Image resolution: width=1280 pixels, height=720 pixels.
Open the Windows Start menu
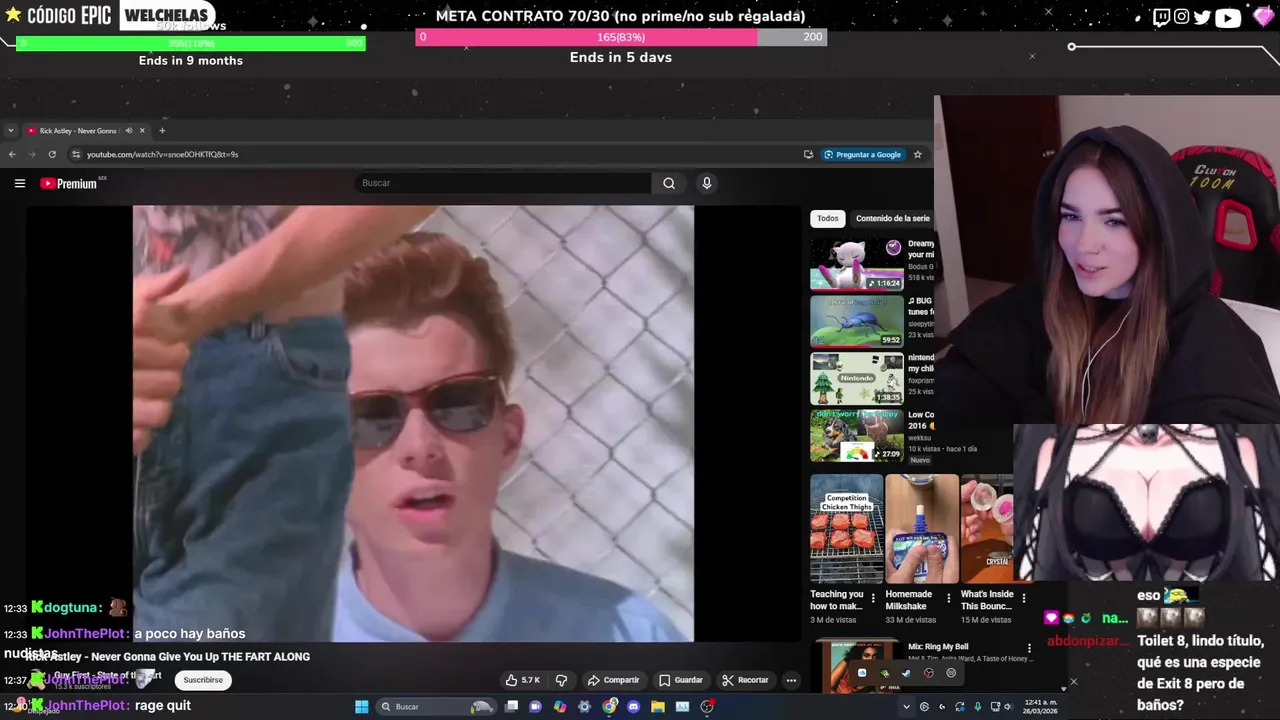[x=361, y=707]
